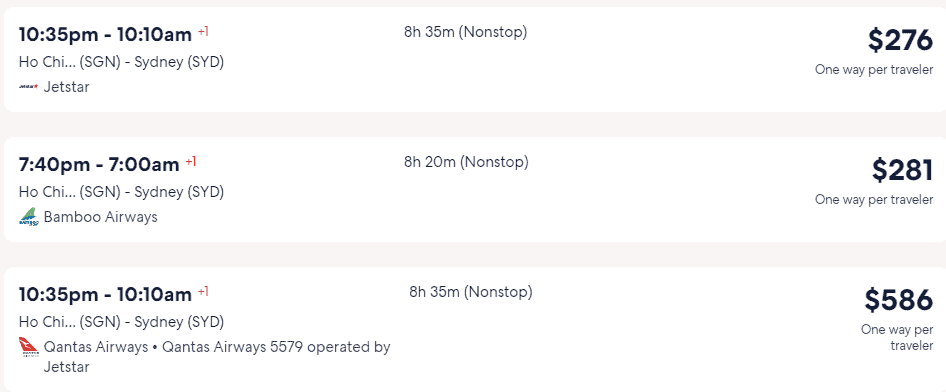946x392 pixels.
Task: Click the Bamboo Airways airline name
Action: (100, 217)
